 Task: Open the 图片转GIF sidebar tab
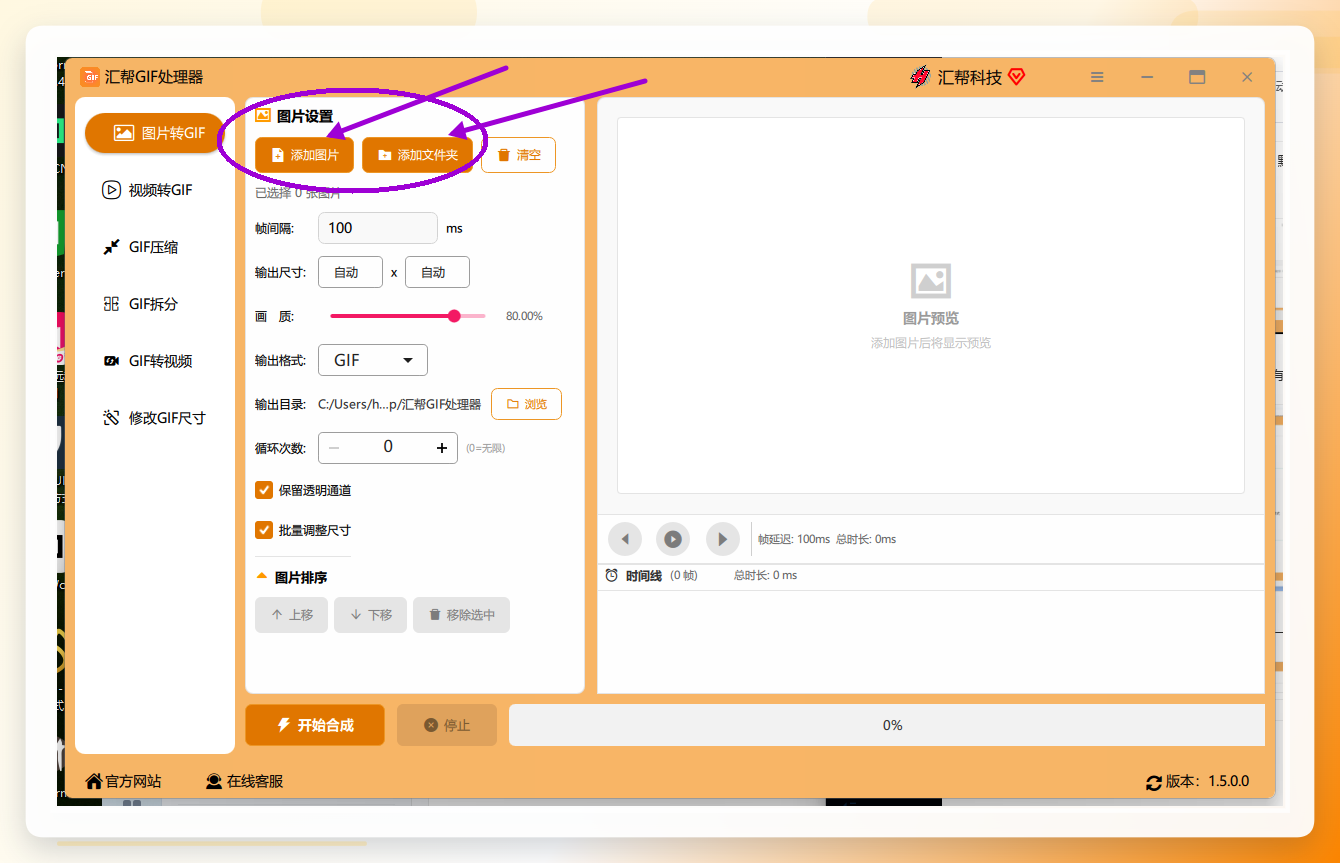[155, 133]
